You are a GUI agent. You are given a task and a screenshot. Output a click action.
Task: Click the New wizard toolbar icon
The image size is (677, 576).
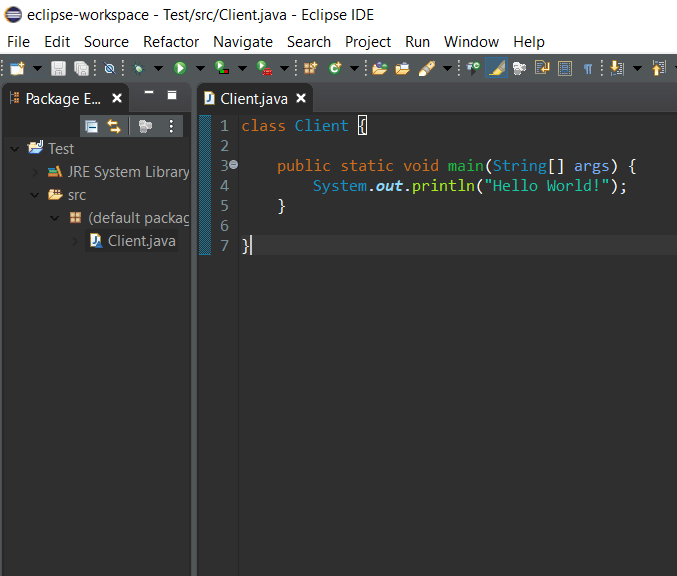tap(17, 68)
